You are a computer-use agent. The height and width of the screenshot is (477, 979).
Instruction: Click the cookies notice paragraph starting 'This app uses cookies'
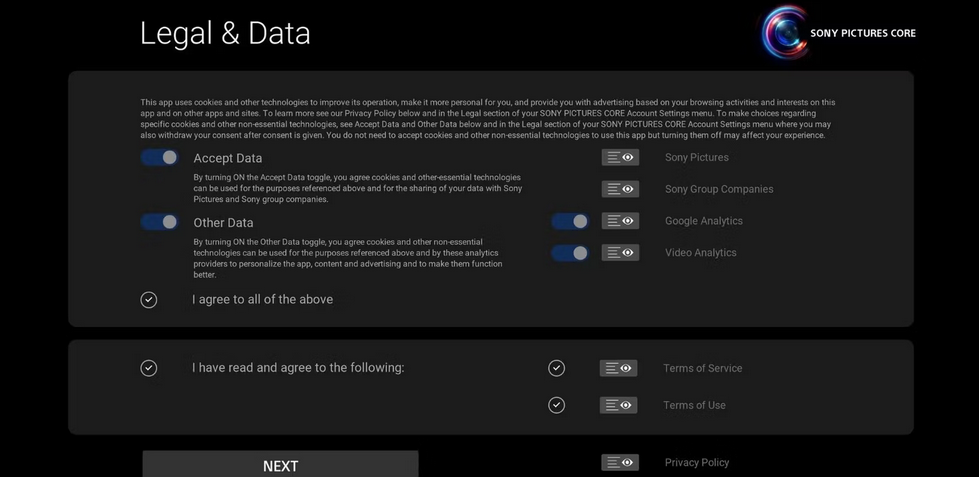click(x=488, y=119)
